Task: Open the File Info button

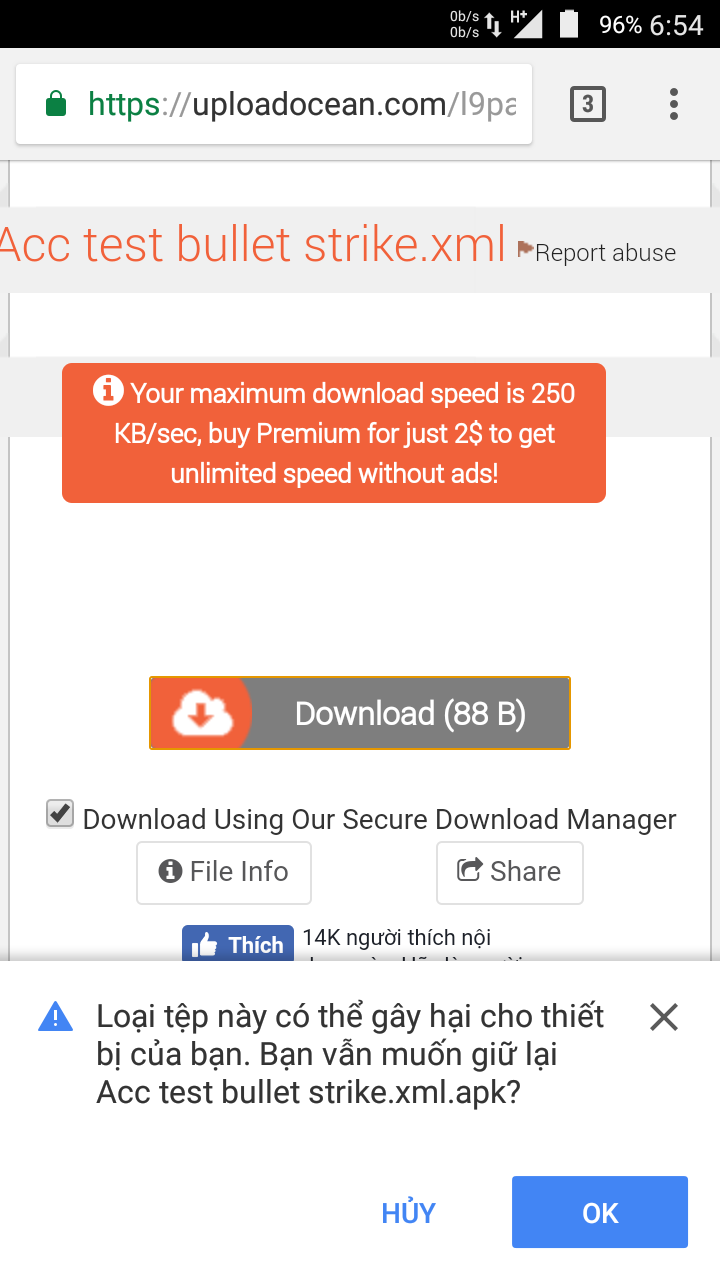Action: click(x=224, y=872)
